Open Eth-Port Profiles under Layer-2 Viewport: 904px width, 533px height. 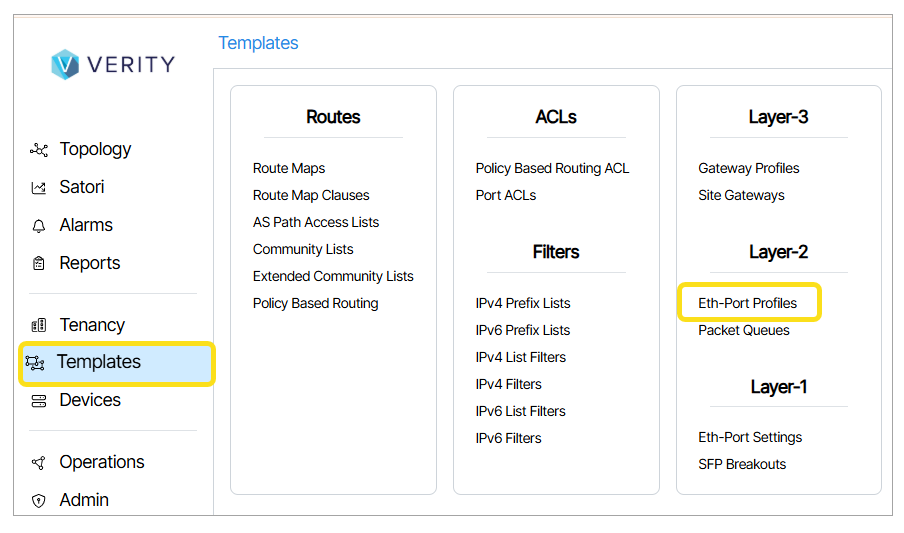click(747, 303)
